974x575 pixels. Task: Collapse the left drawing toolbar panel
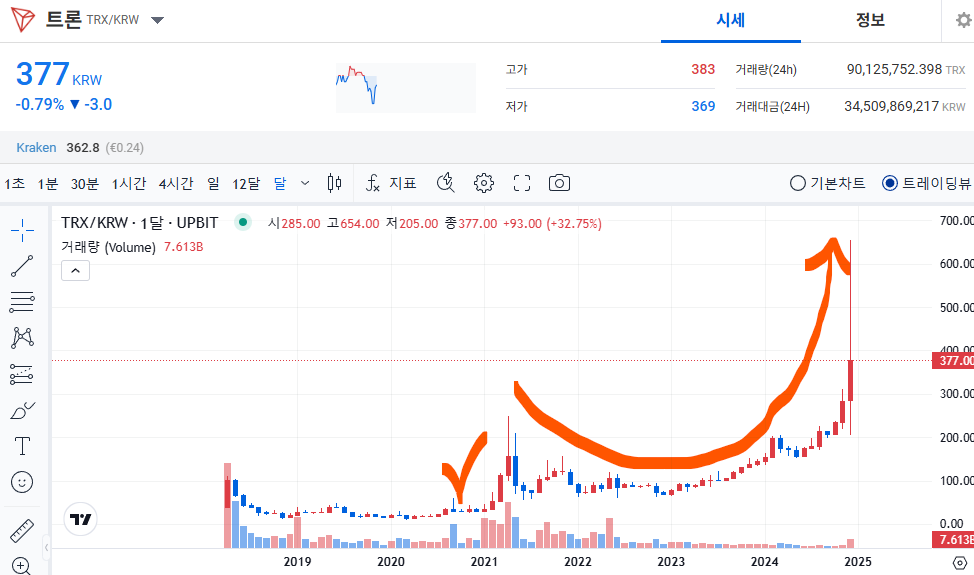click(x=46, y=547)
